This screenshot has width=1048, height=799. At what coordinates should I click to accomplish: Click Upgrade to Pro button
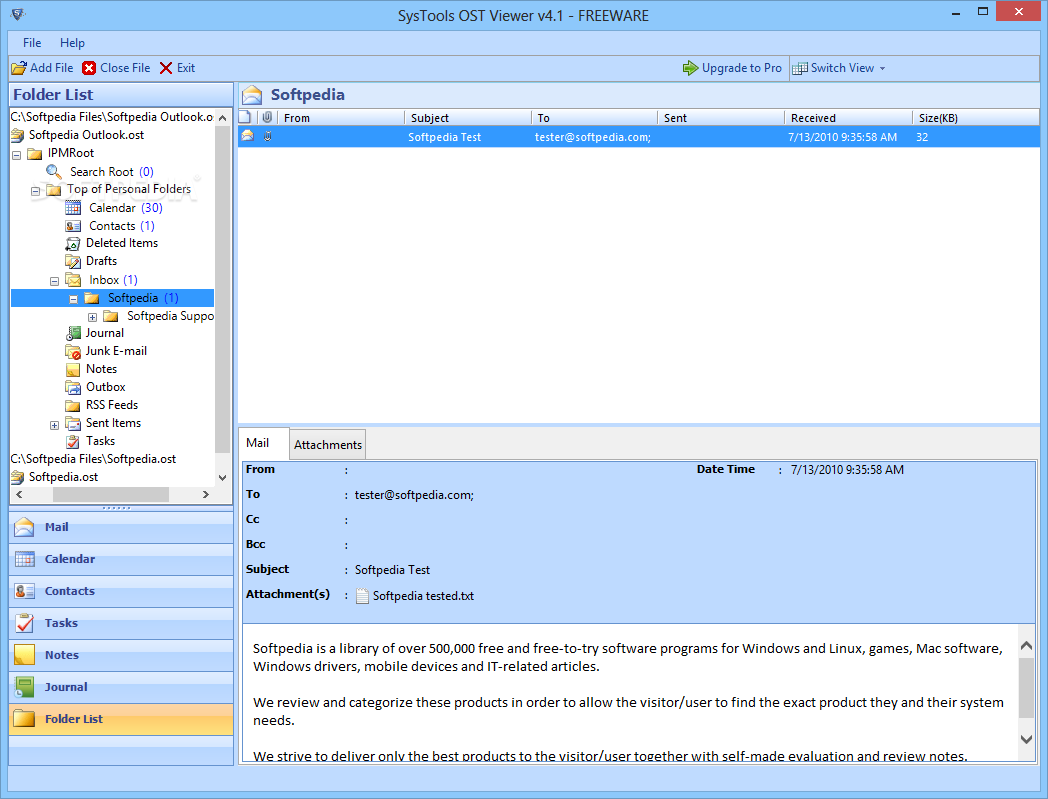pos(732,68)
